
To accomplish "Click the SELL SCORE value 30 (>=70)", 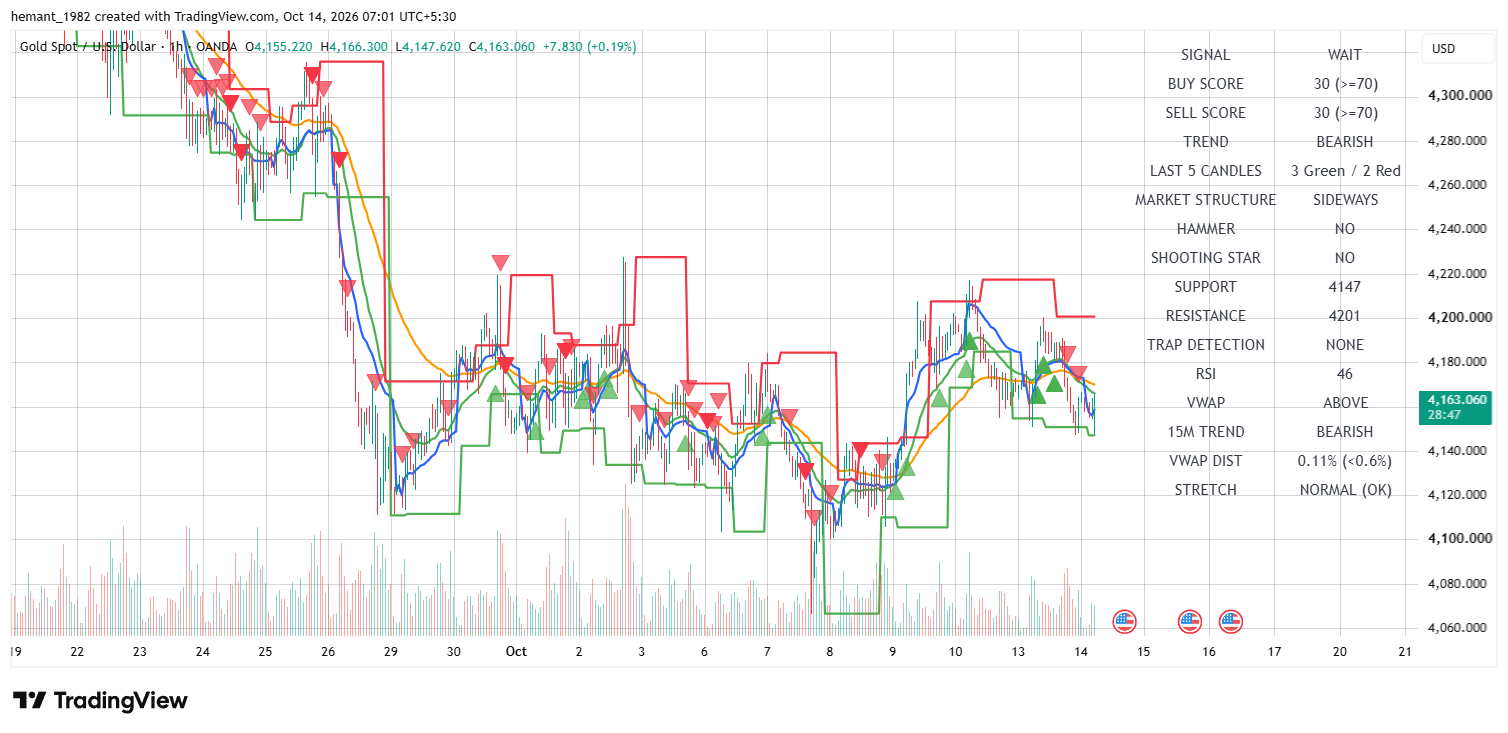I will point(1345,113).
